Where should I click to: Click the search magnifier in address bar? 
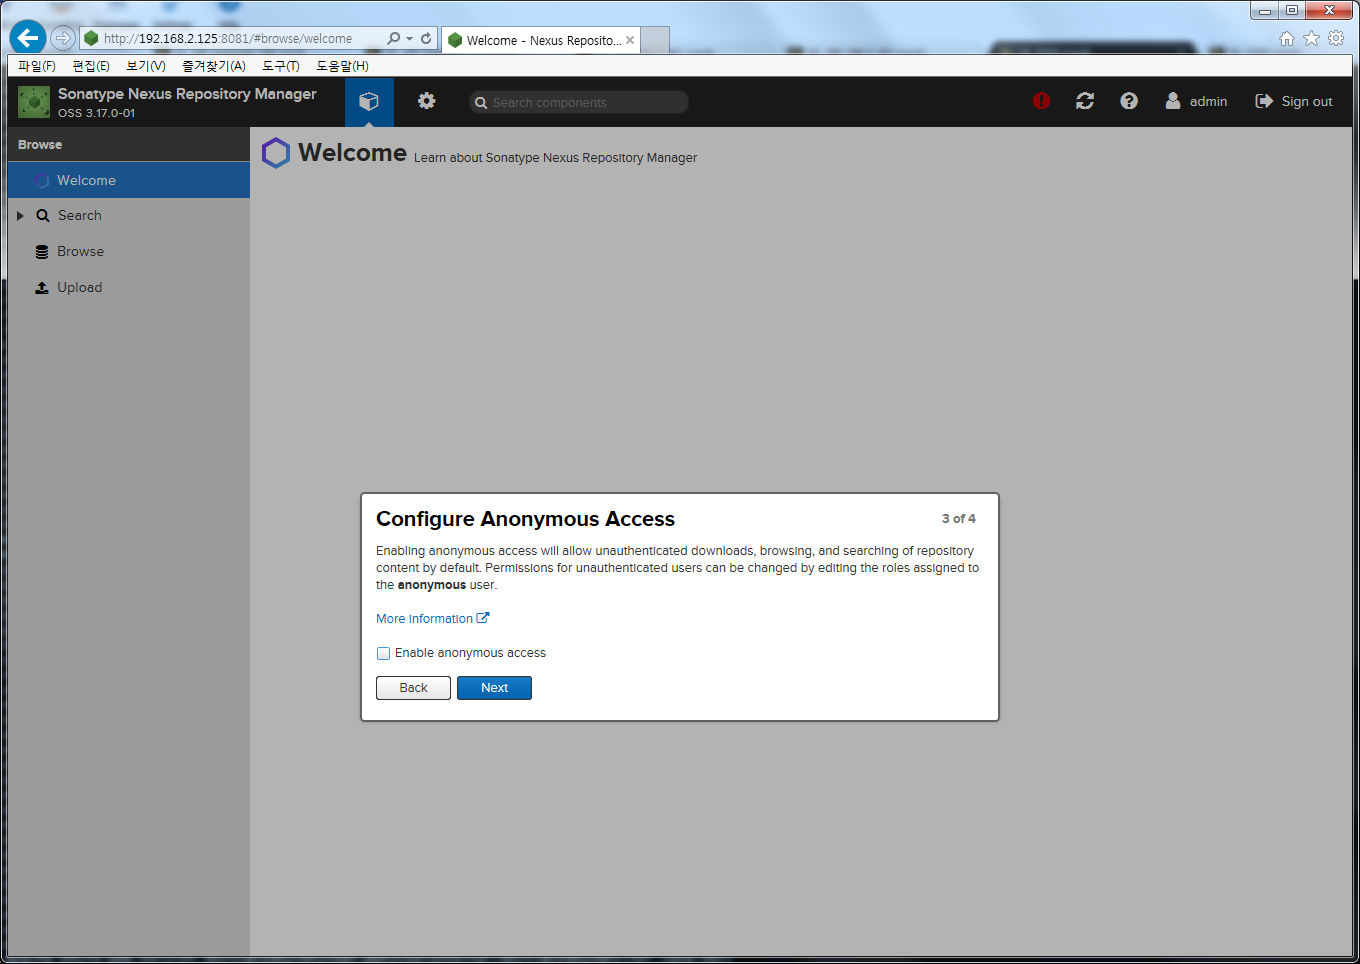click(394, 38)
